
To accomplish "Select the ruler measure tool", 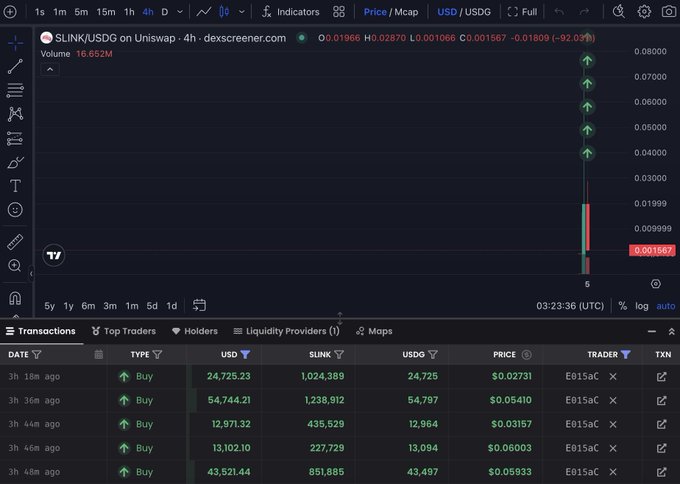I will (x=15, y=242).
